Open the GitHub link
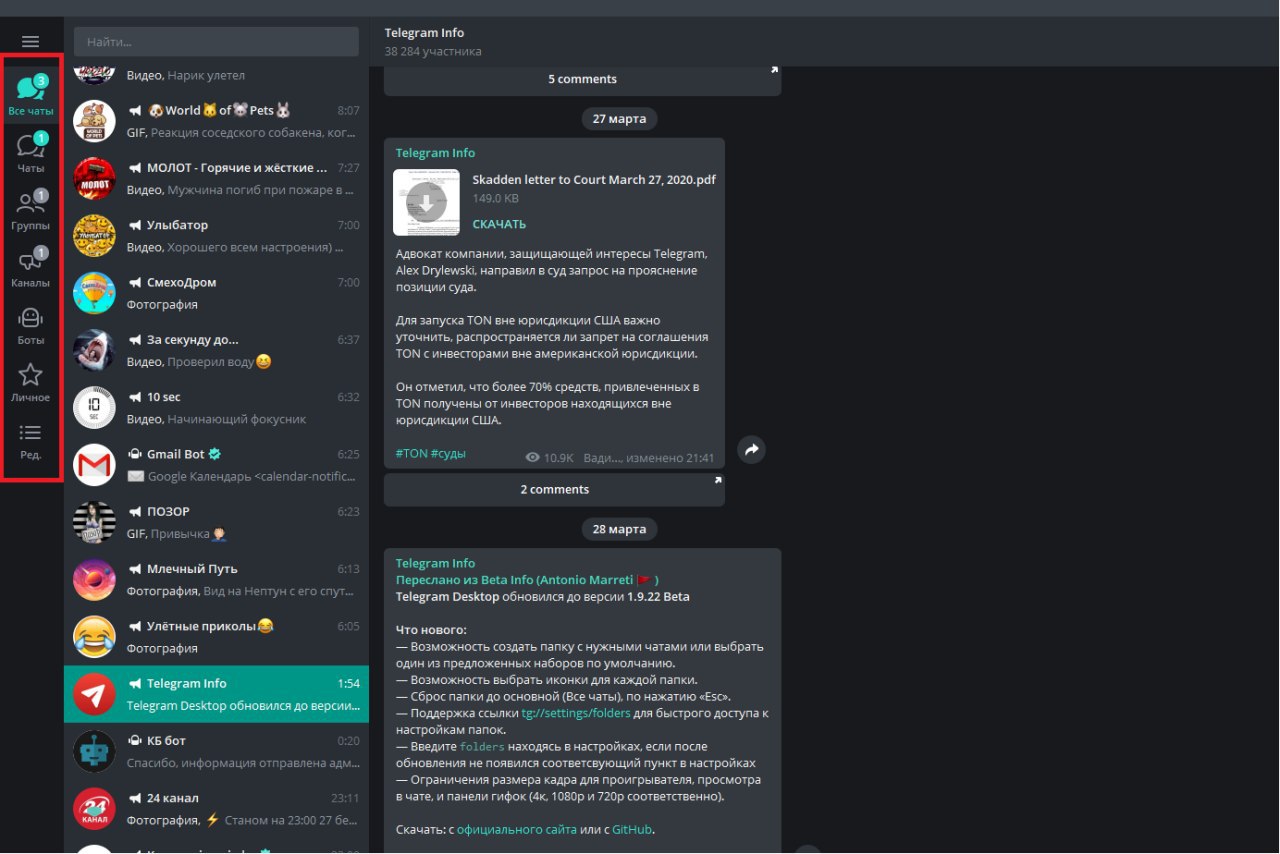This screenshot has height=854, width=1280. [632, 829]
